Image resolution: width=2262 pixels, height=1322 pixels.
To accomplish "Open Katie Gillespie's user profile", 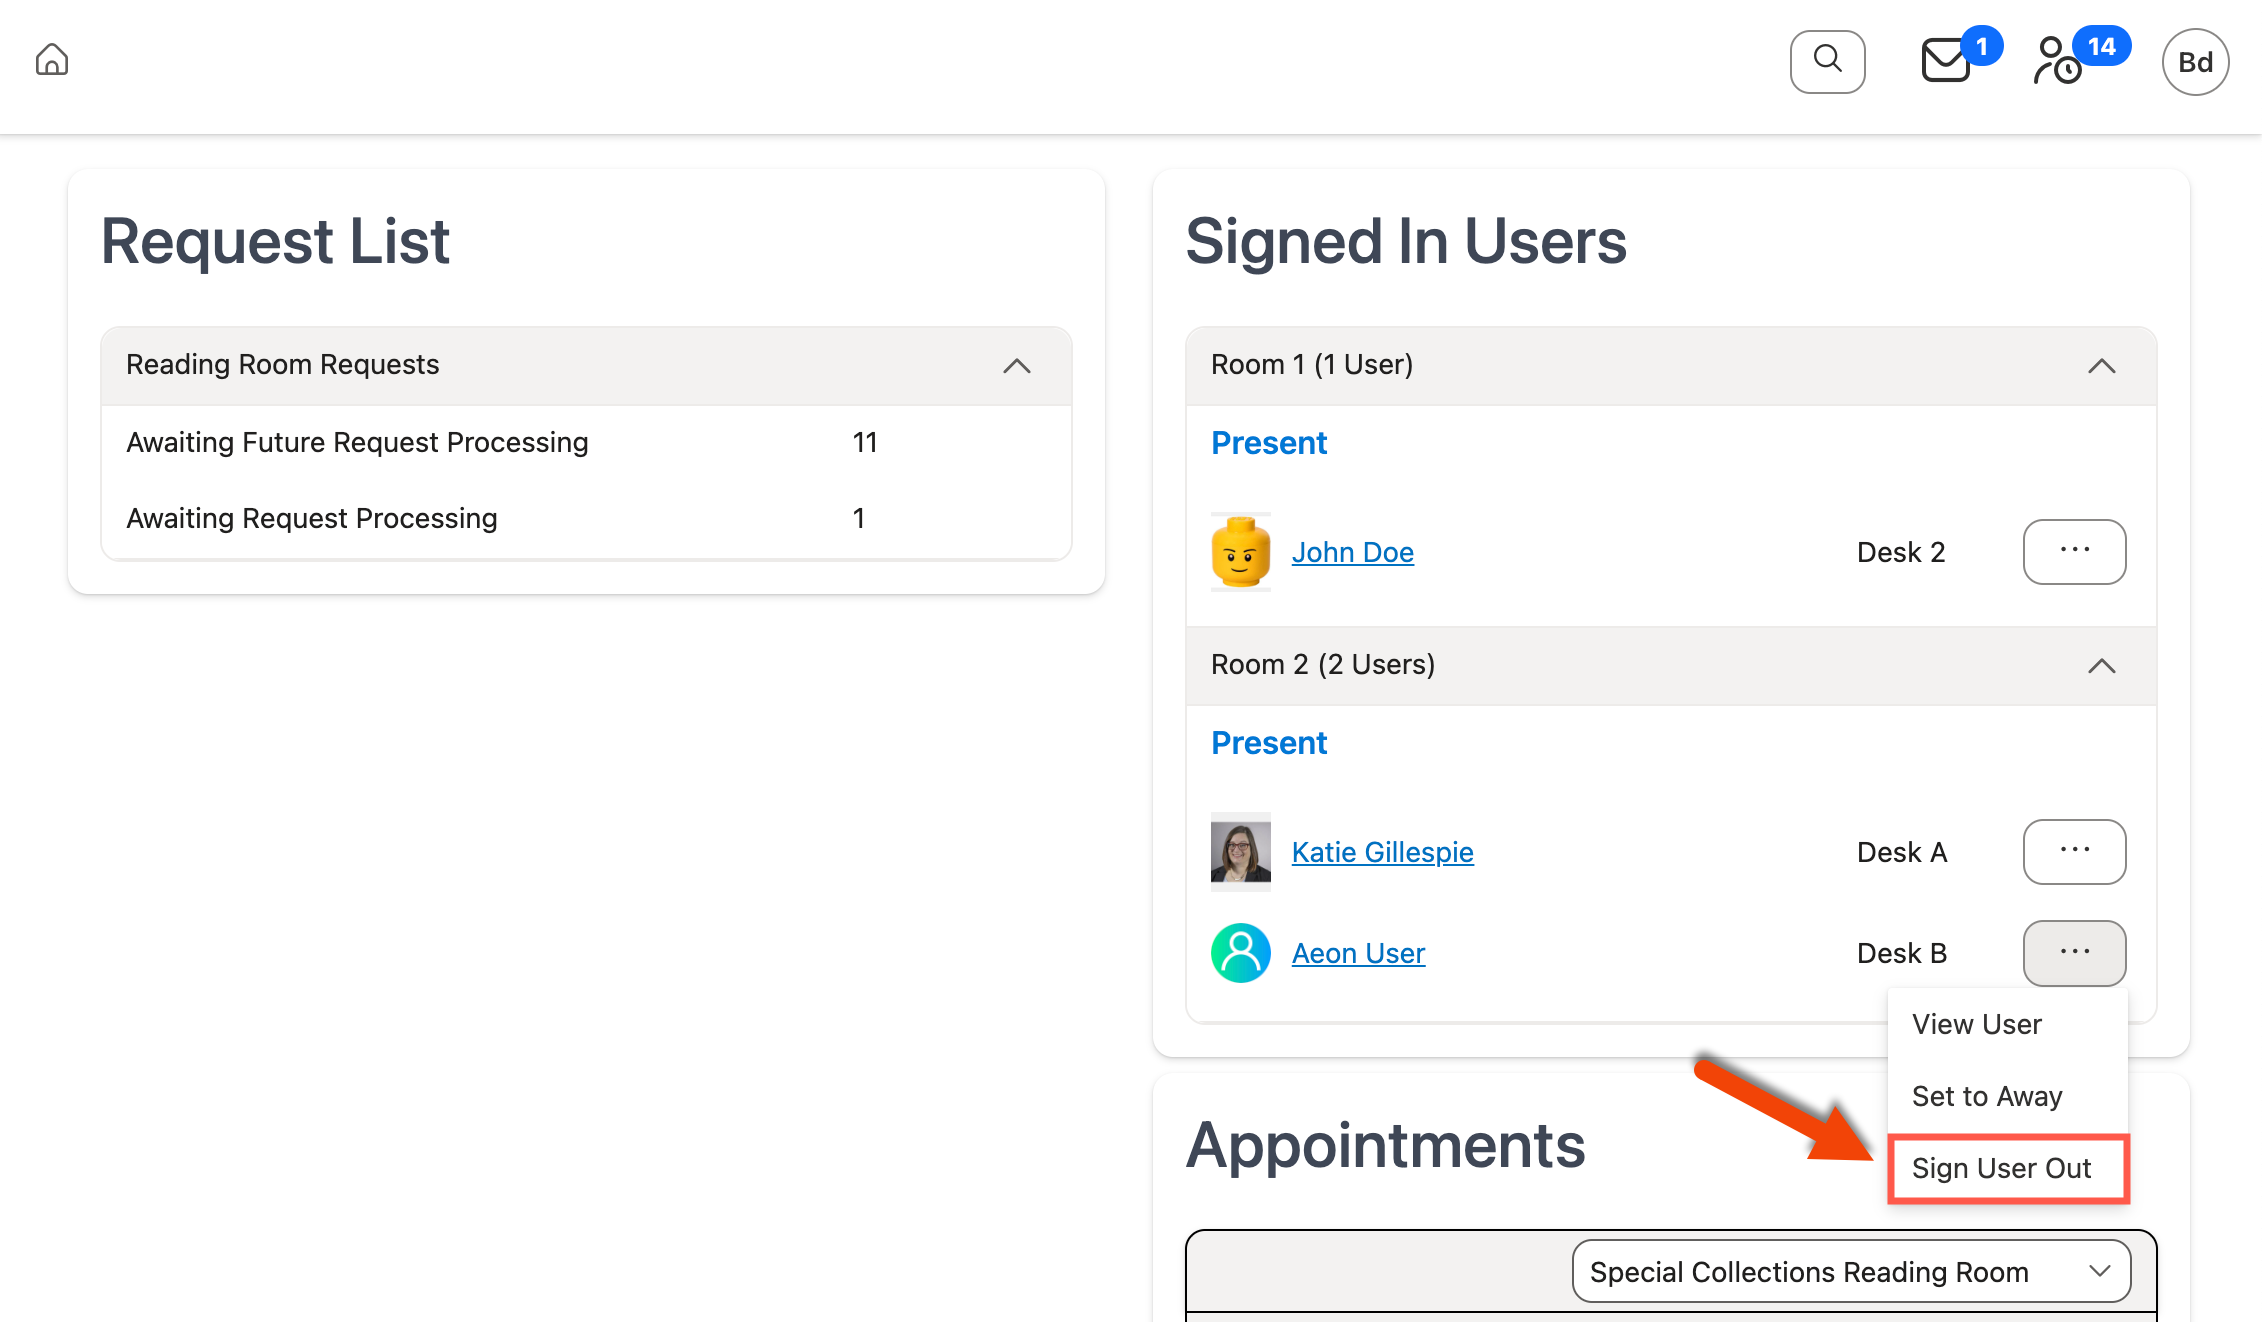I will tap(1382, 851).
